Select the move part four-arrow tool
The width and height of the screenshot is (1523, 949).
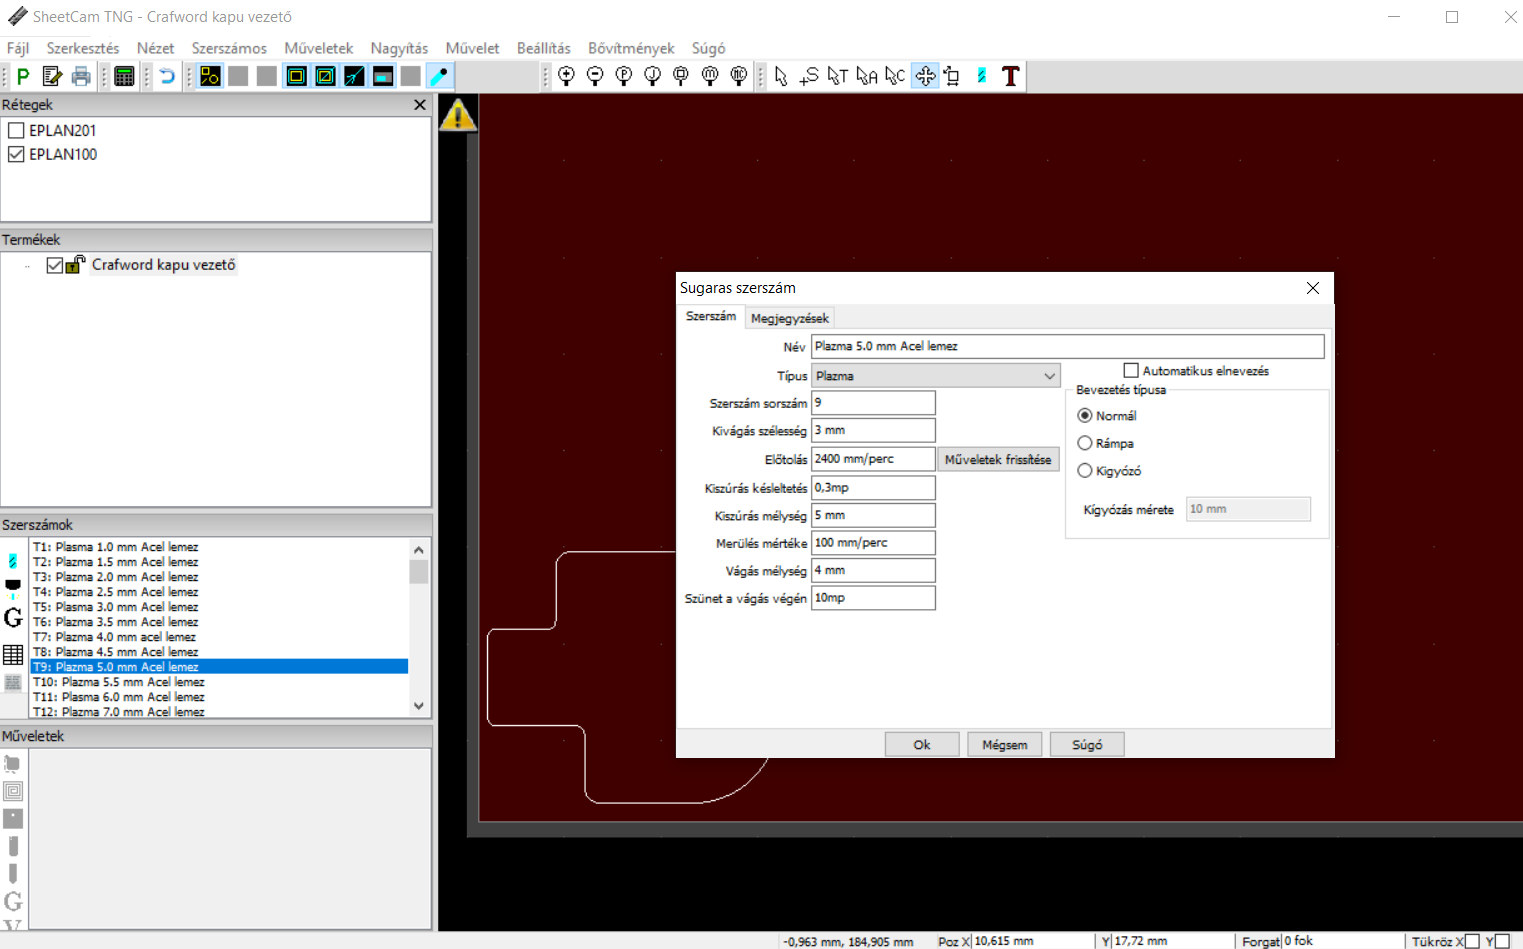[x=925, y=76]
